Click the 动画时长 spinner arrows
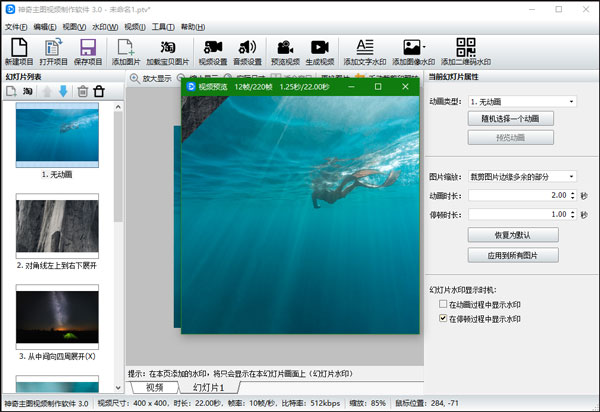The image size is (600, 412). (x=571, y=195)
